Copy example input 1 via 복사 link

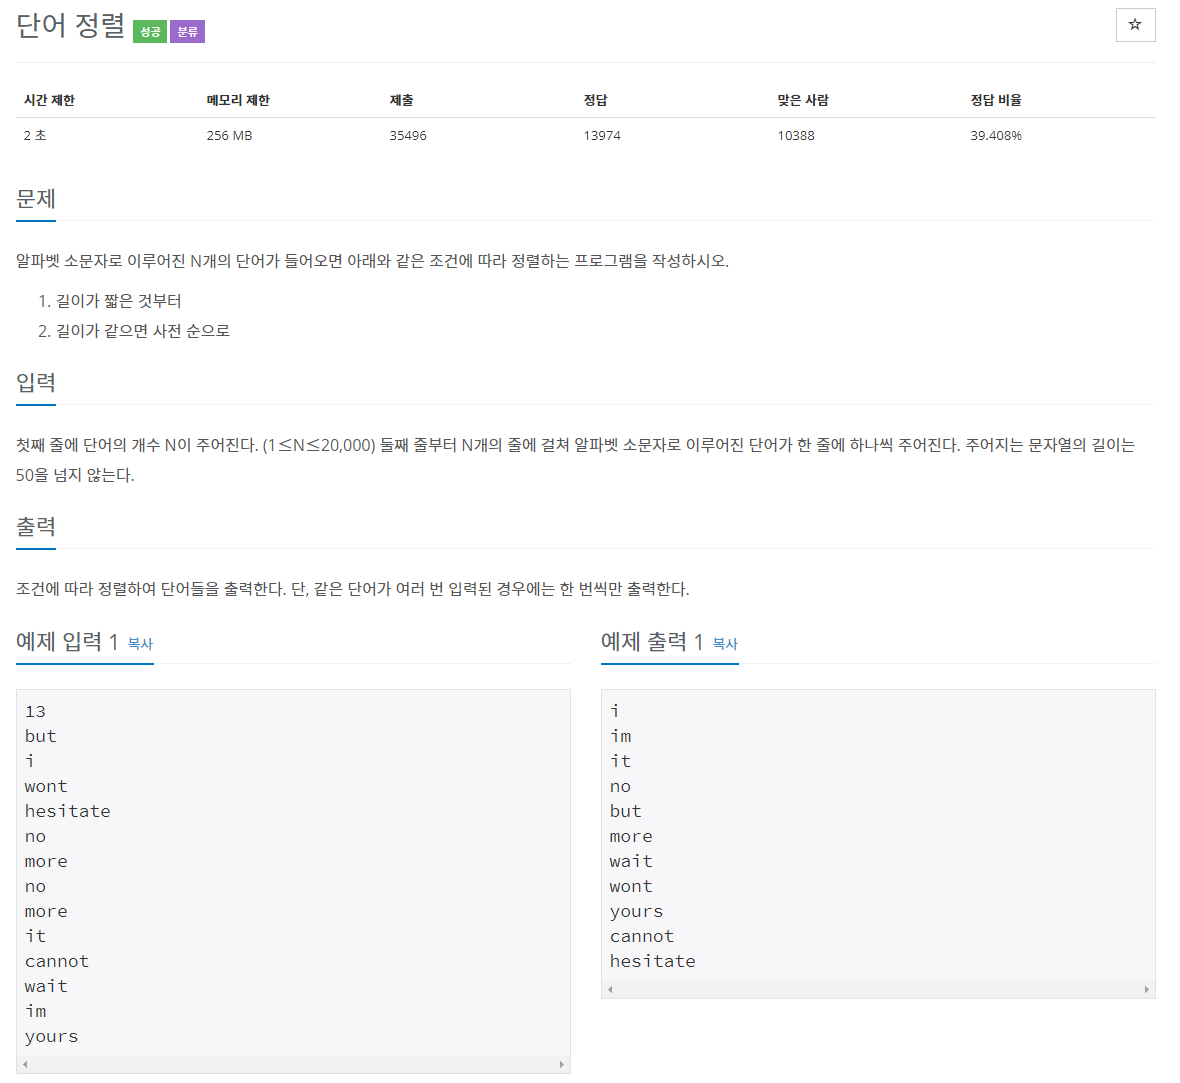[x=140, y=643]
